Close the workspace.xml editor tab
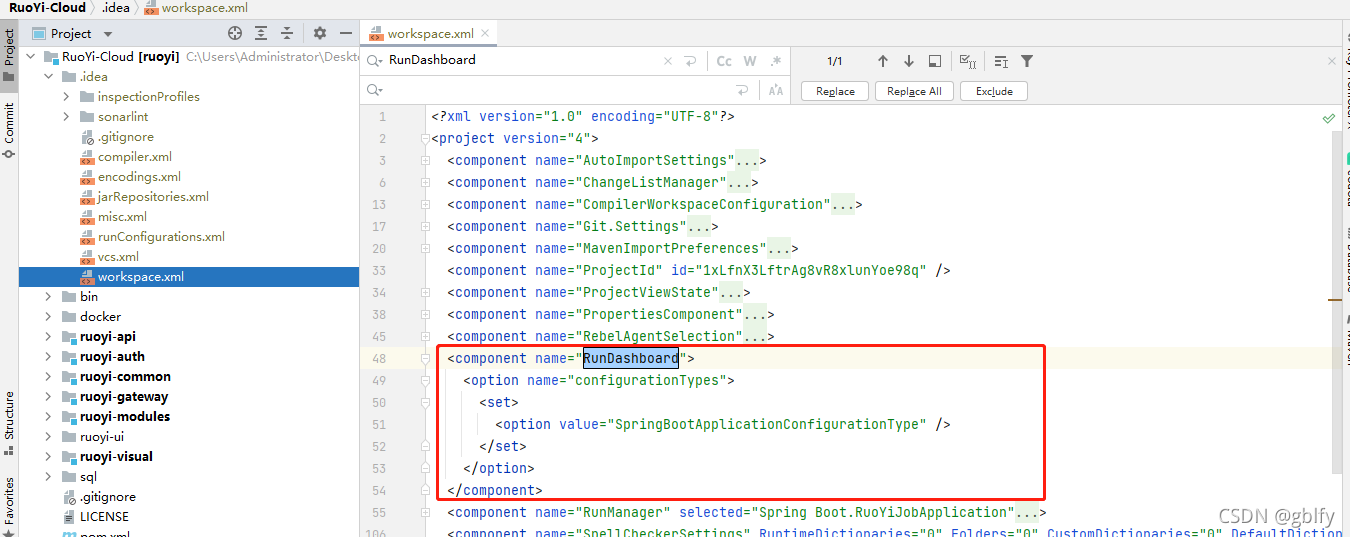 pos(485,33)
